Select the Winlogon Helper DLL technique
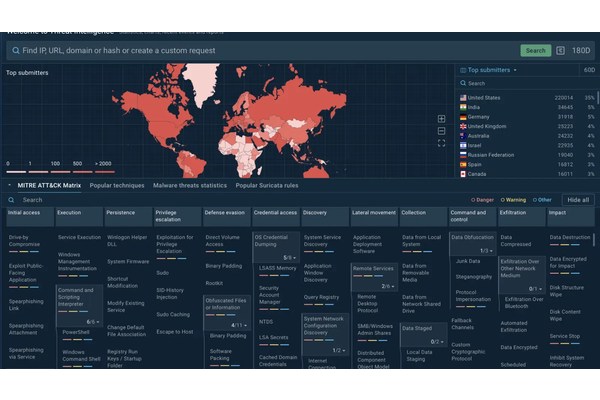The image size is (600, 400). pyautogui.click(x=127, y=241)
